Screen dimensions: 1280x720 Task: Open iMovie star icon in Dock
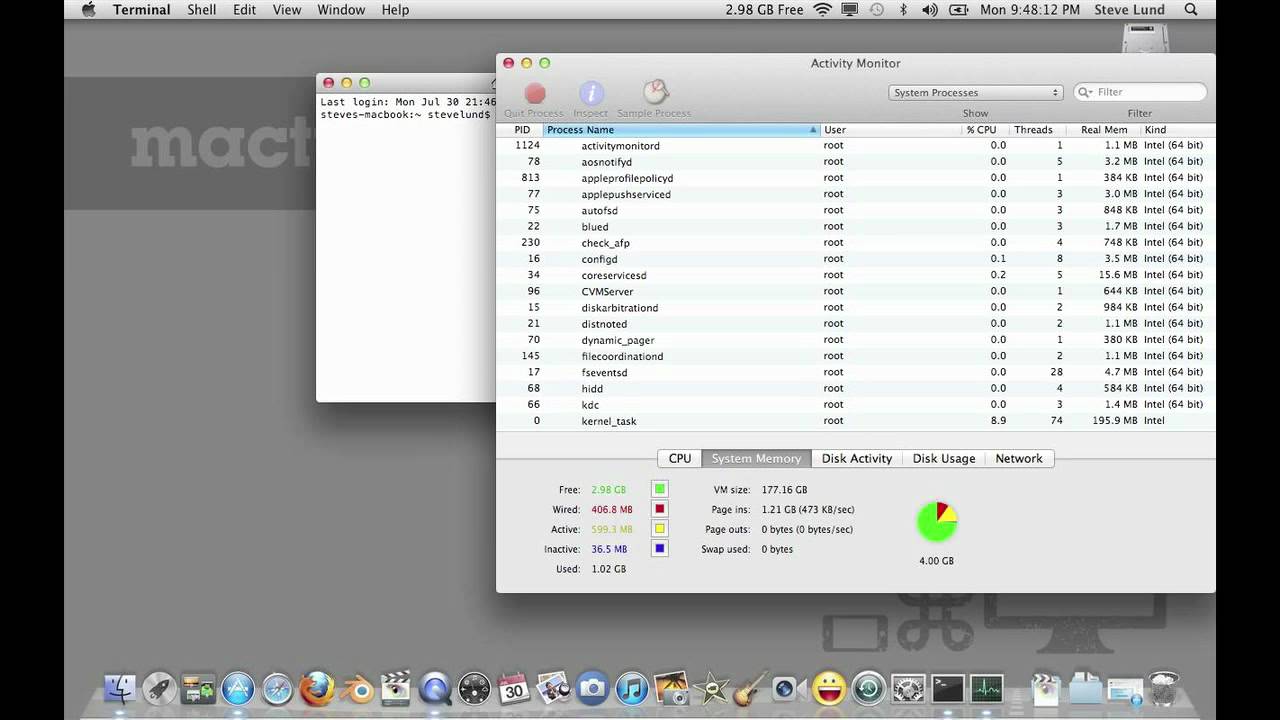(x=711, y=688)
